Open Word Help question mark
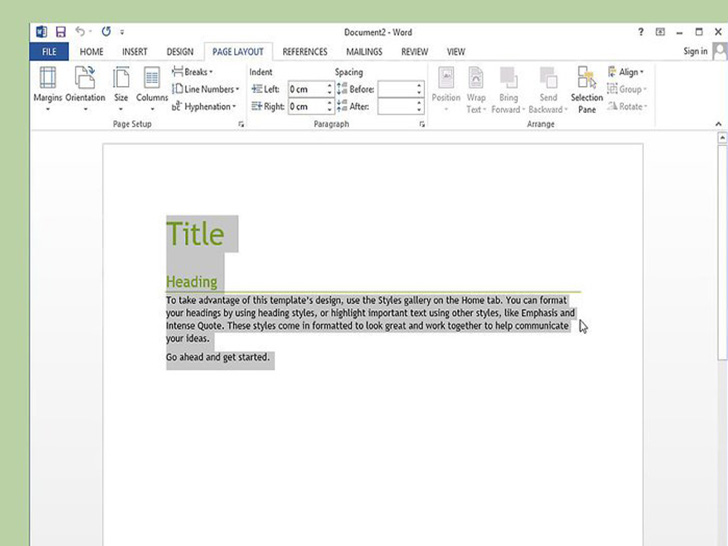Viewport: 728px width, 546px height. tap(641, 32)
